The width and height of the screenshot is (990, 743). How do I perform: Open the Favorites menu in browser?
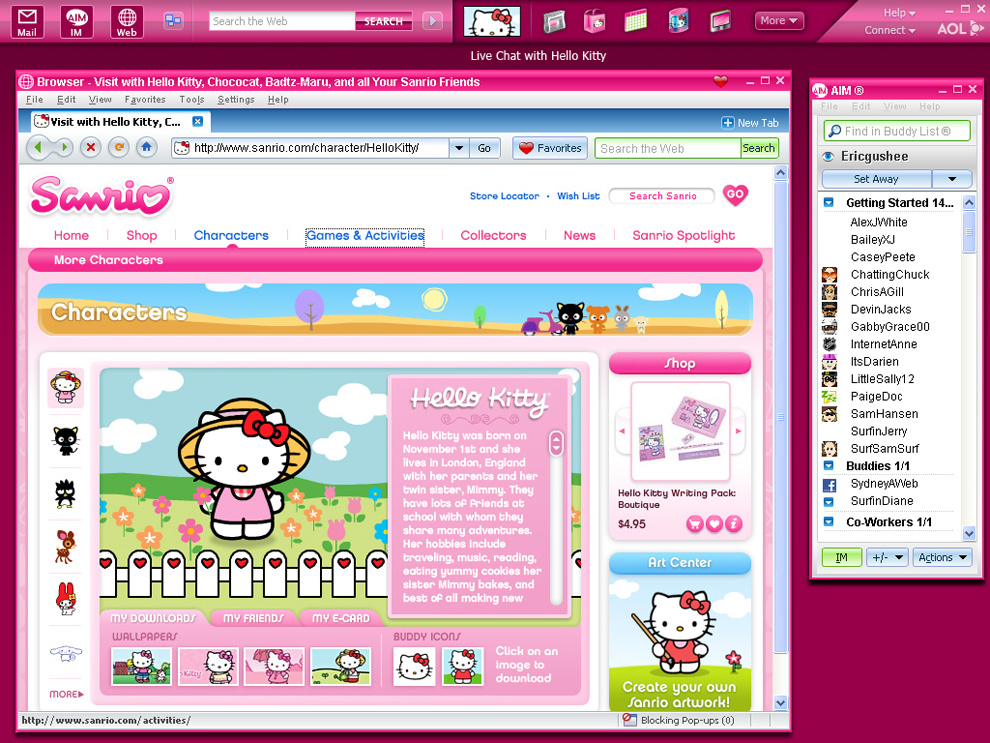coord(145,100)
